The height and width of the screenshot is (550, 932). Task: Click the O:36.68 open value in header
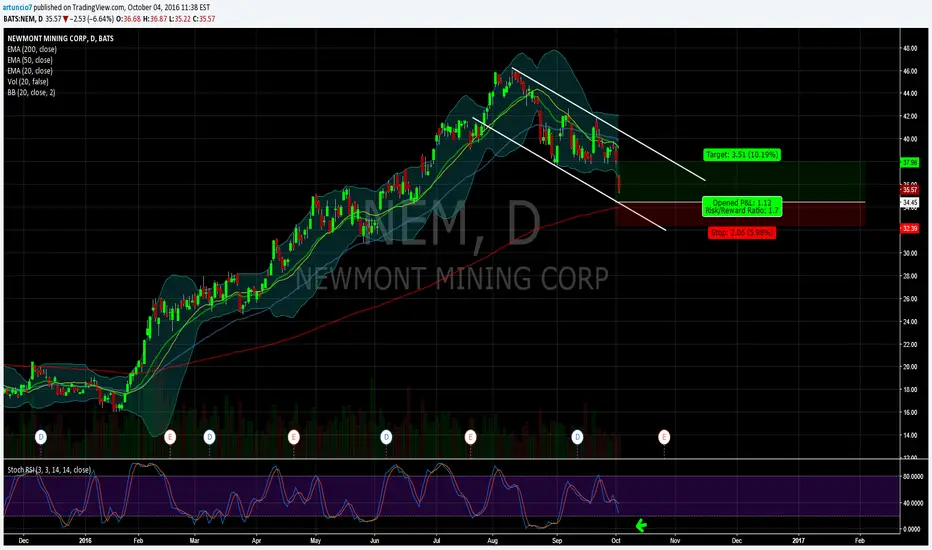pyautogui.click(x=128, y=19)
